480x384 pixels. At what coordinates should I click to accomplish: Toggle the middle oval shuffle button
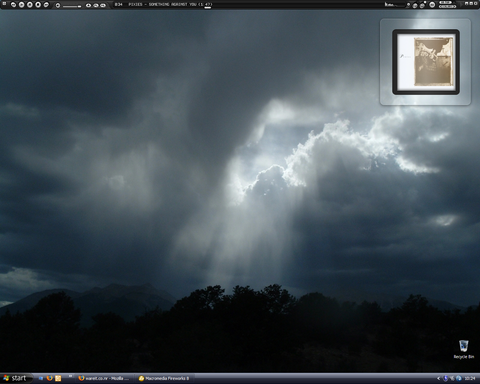[96, 5]
